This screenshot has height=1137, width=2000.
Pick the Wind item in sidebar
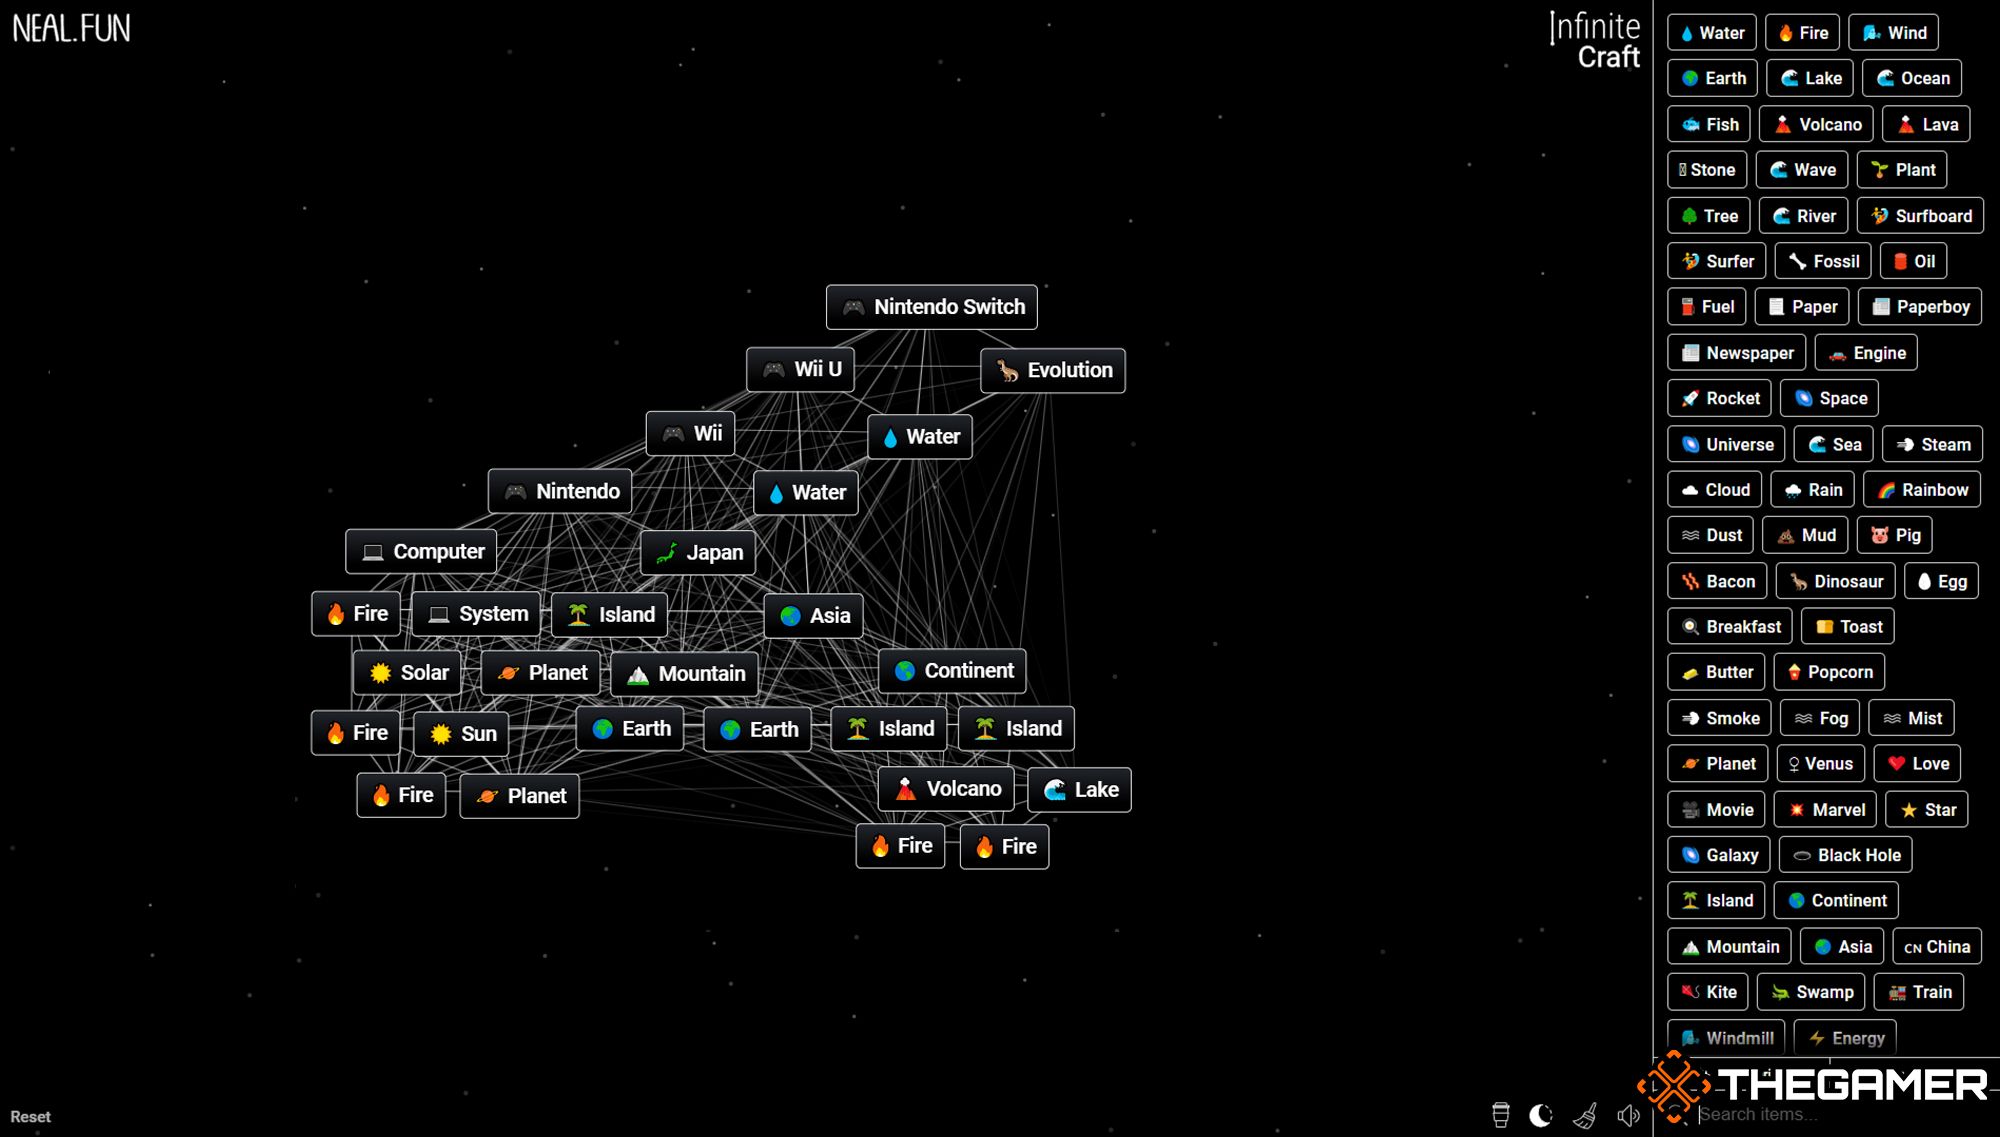1894,33
